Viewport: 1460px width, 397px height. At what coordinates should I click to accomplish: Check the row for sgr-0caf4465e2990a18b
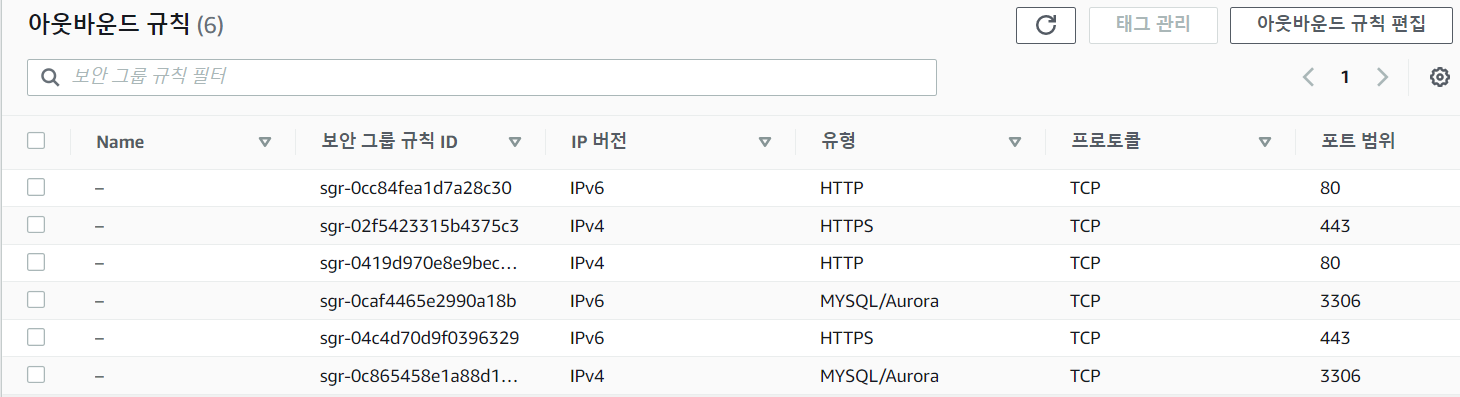tap(36, 300)
